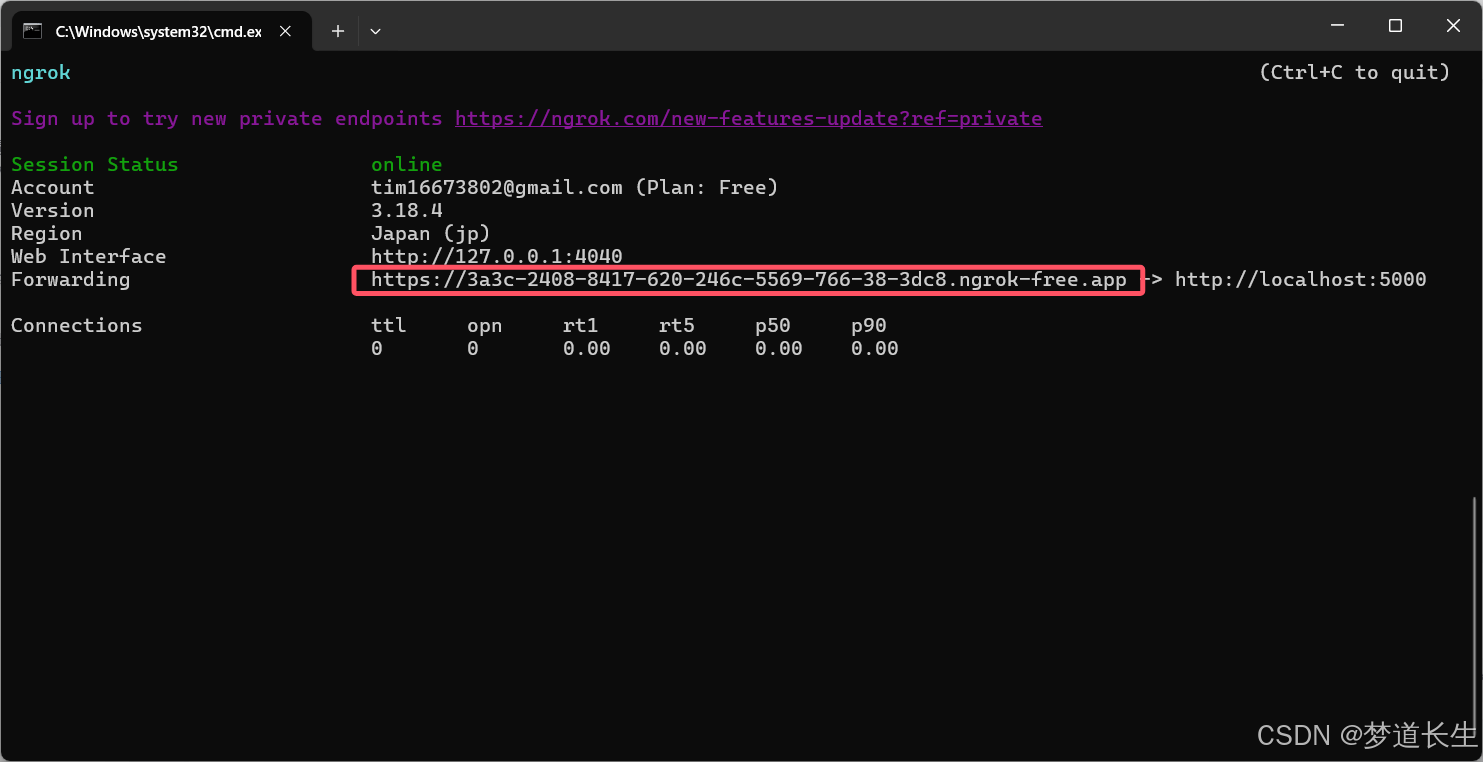
Task: Open the ngrok new features update link
Action: pyautogui.click(x=748, y=118)
